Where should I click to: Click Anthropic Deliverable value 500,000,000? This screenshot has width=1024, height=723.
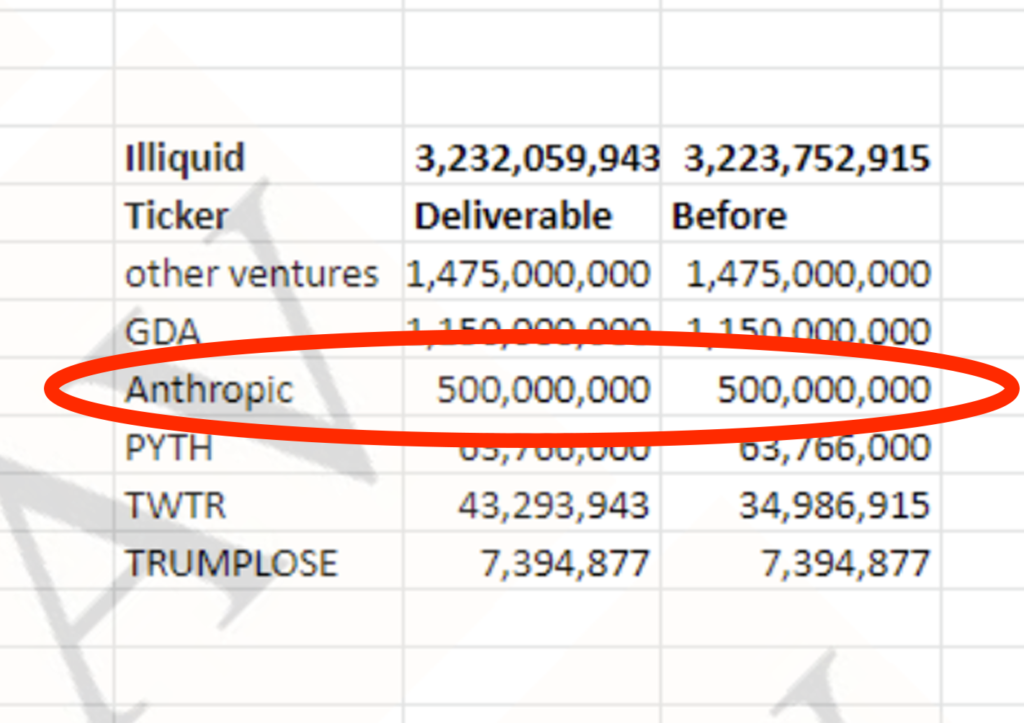(532, 387)
